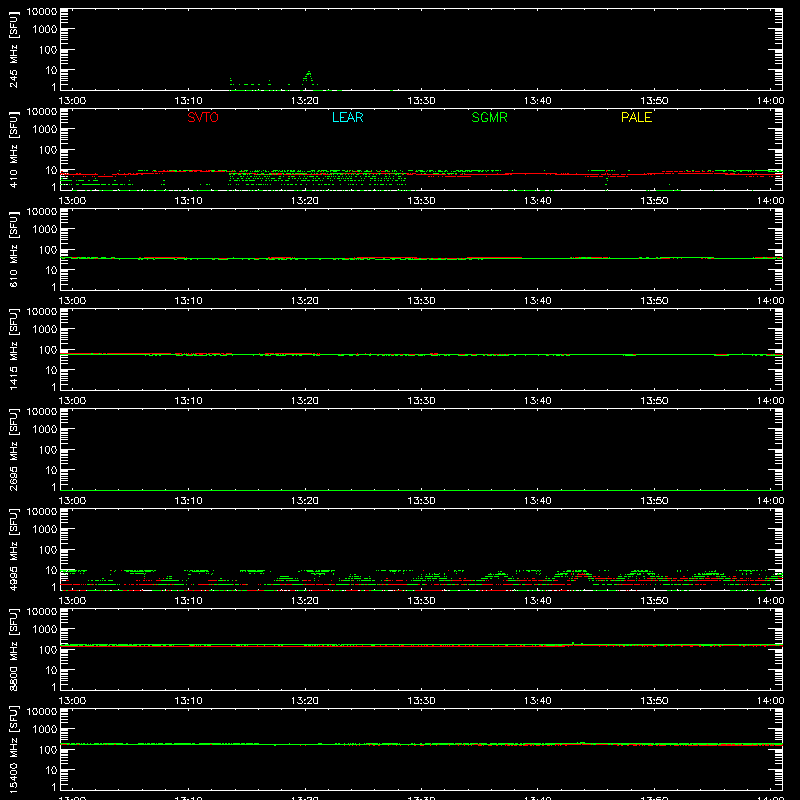Select the 2695 MHz [SFU] axis title
This screenshot has height=800, width=800.
(13, 449)
